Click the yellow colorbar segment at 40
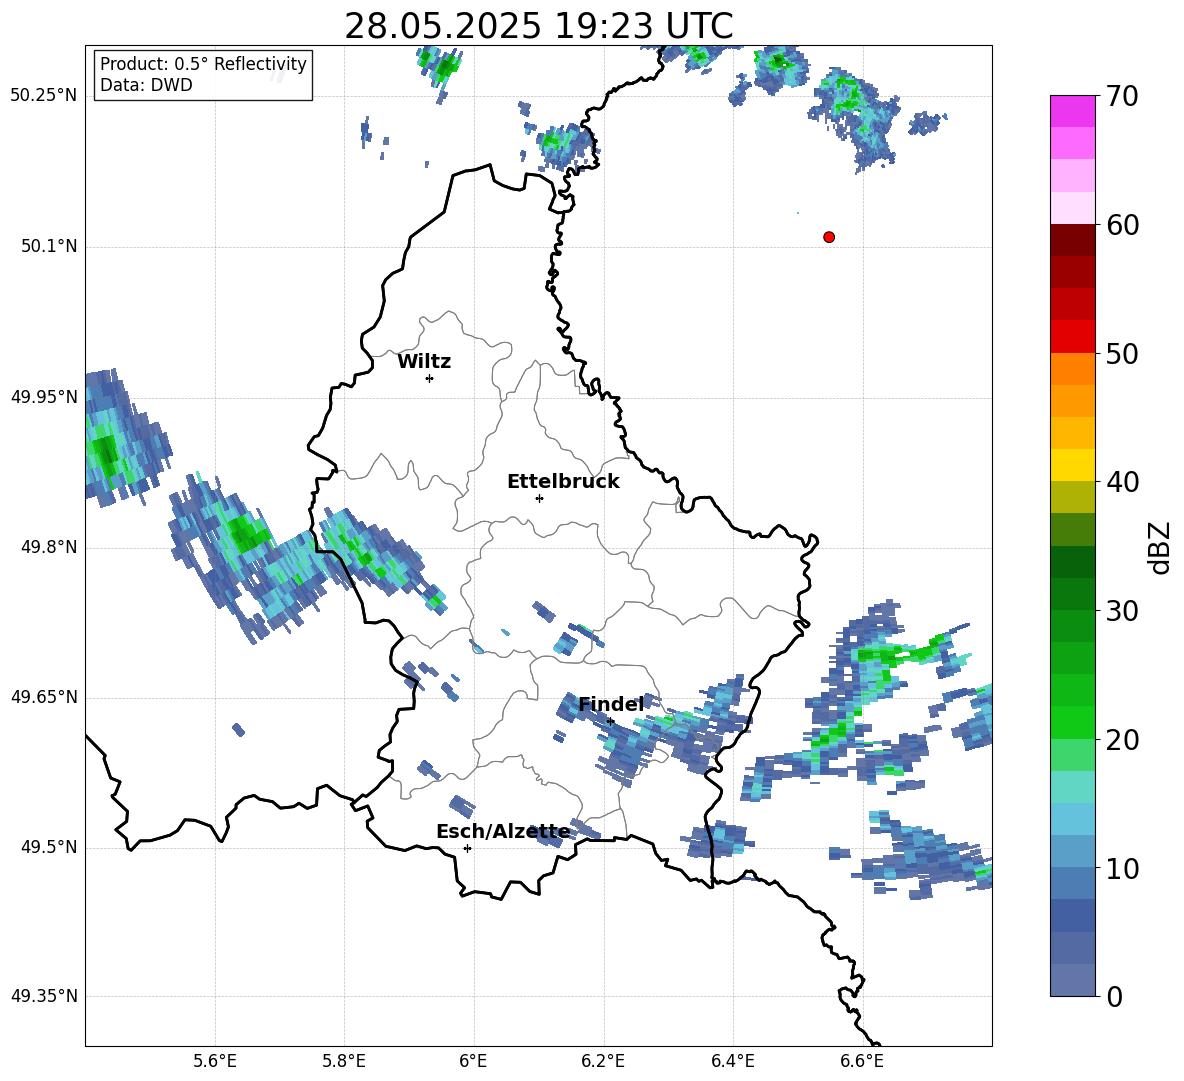Screen dimensions: 1184x1081 (x=1072, y=465)
